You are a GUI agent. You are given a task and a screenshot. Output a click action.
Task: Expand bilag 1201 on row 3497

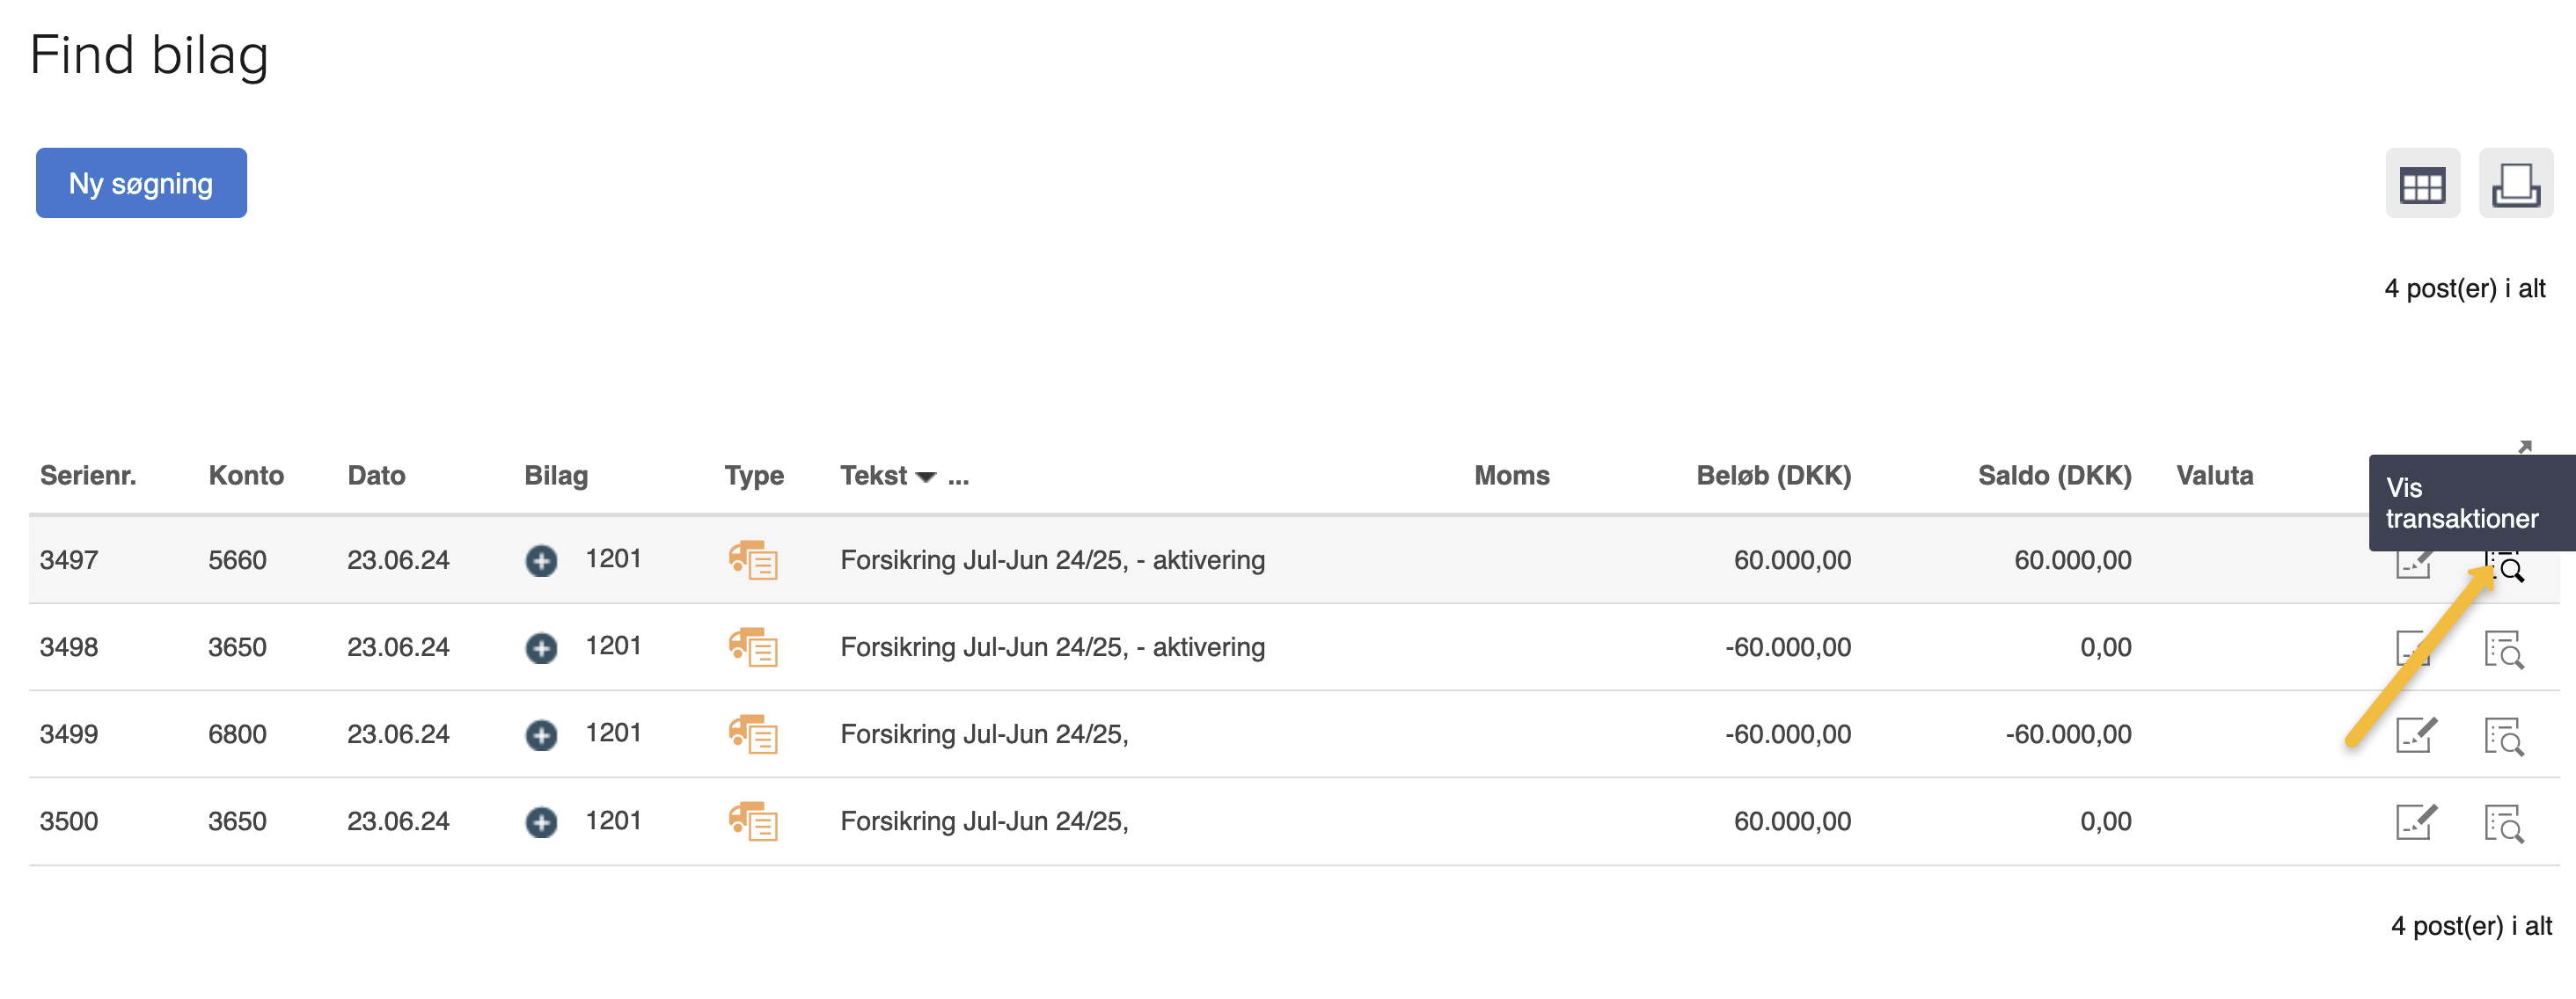[541, 560]
